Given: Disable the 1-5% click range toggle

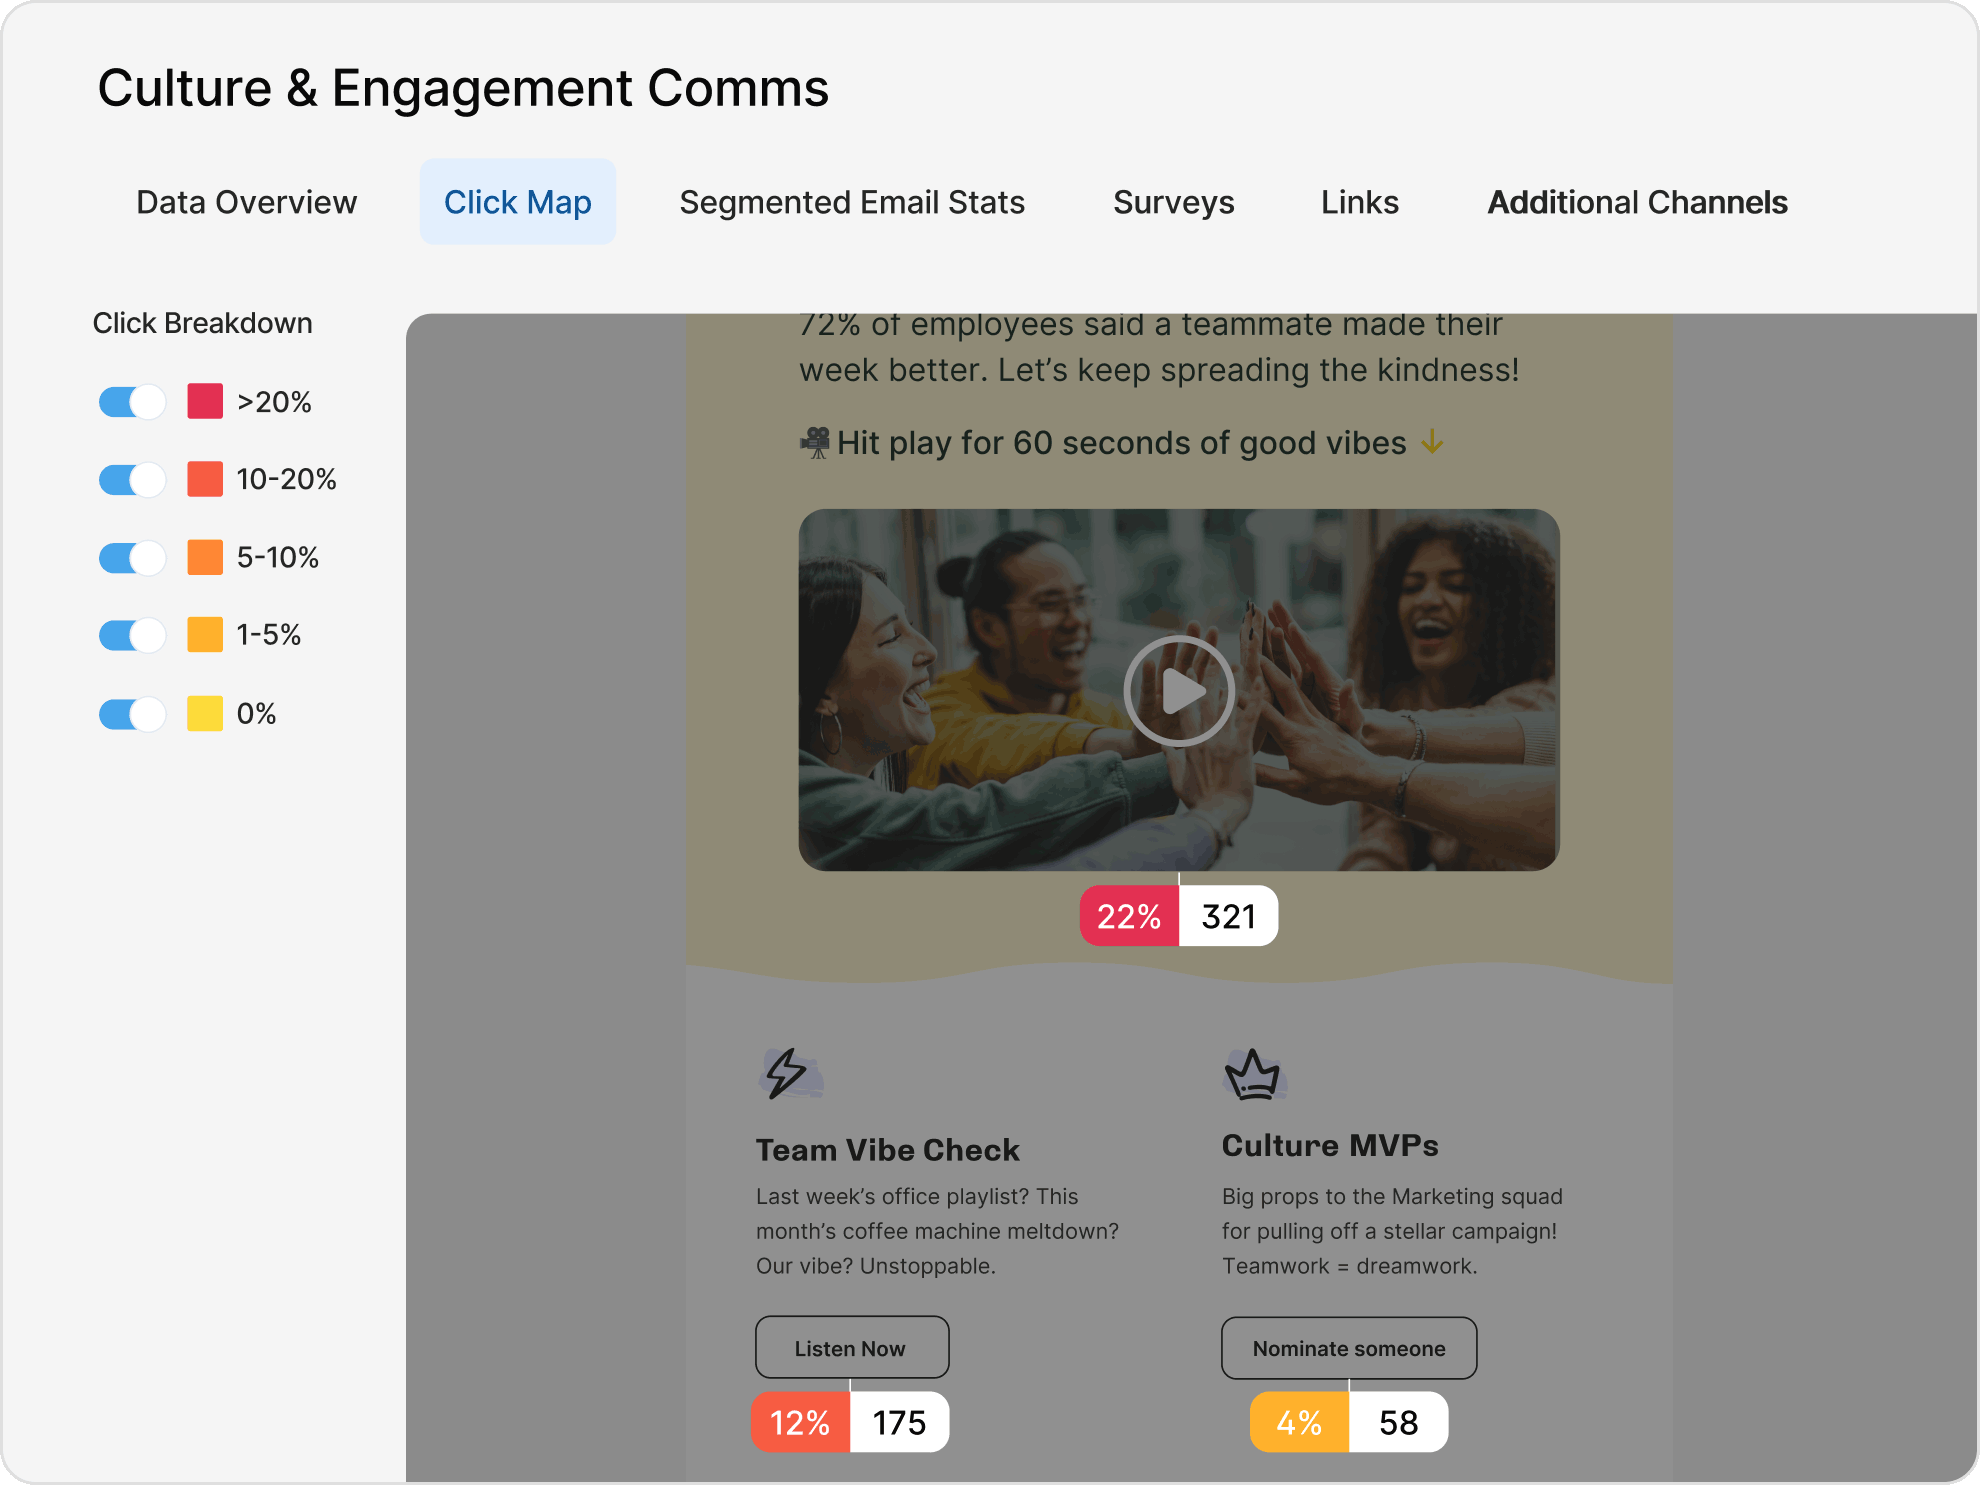Looking at the screenshot, I should coord(131,635).
